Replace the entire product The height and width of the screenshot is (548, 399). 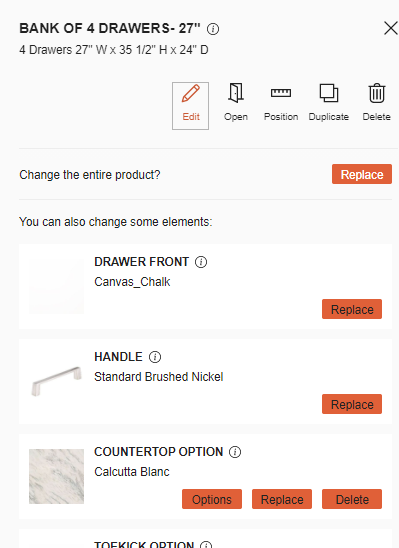362,174
